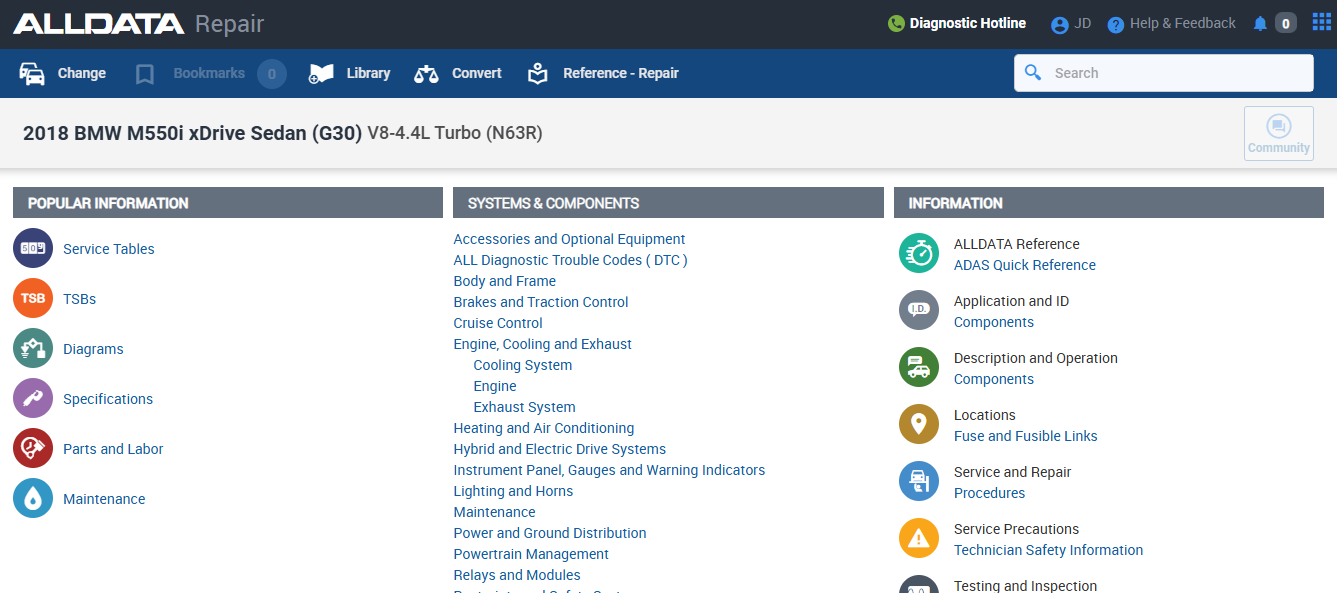Click the Convert scales icon
This screenshot has width=1337, height=593.
click(427, 74)
